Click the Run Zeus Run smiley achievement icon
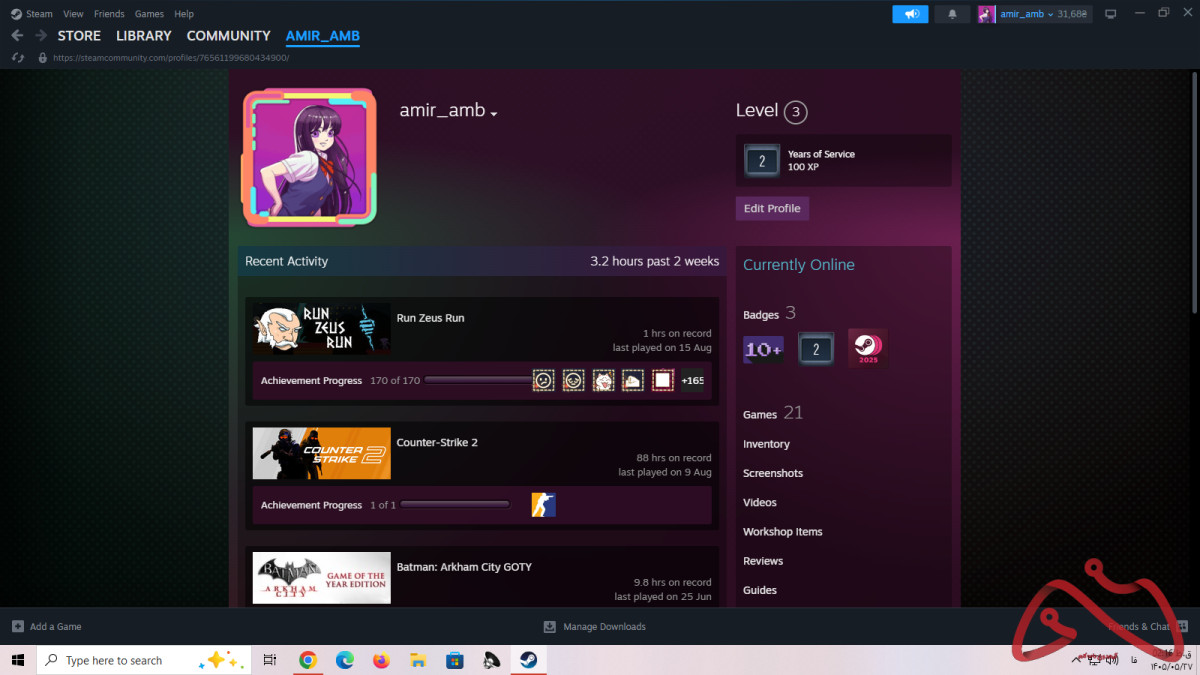Screen dimensions: 1200x675 [543, 380]
